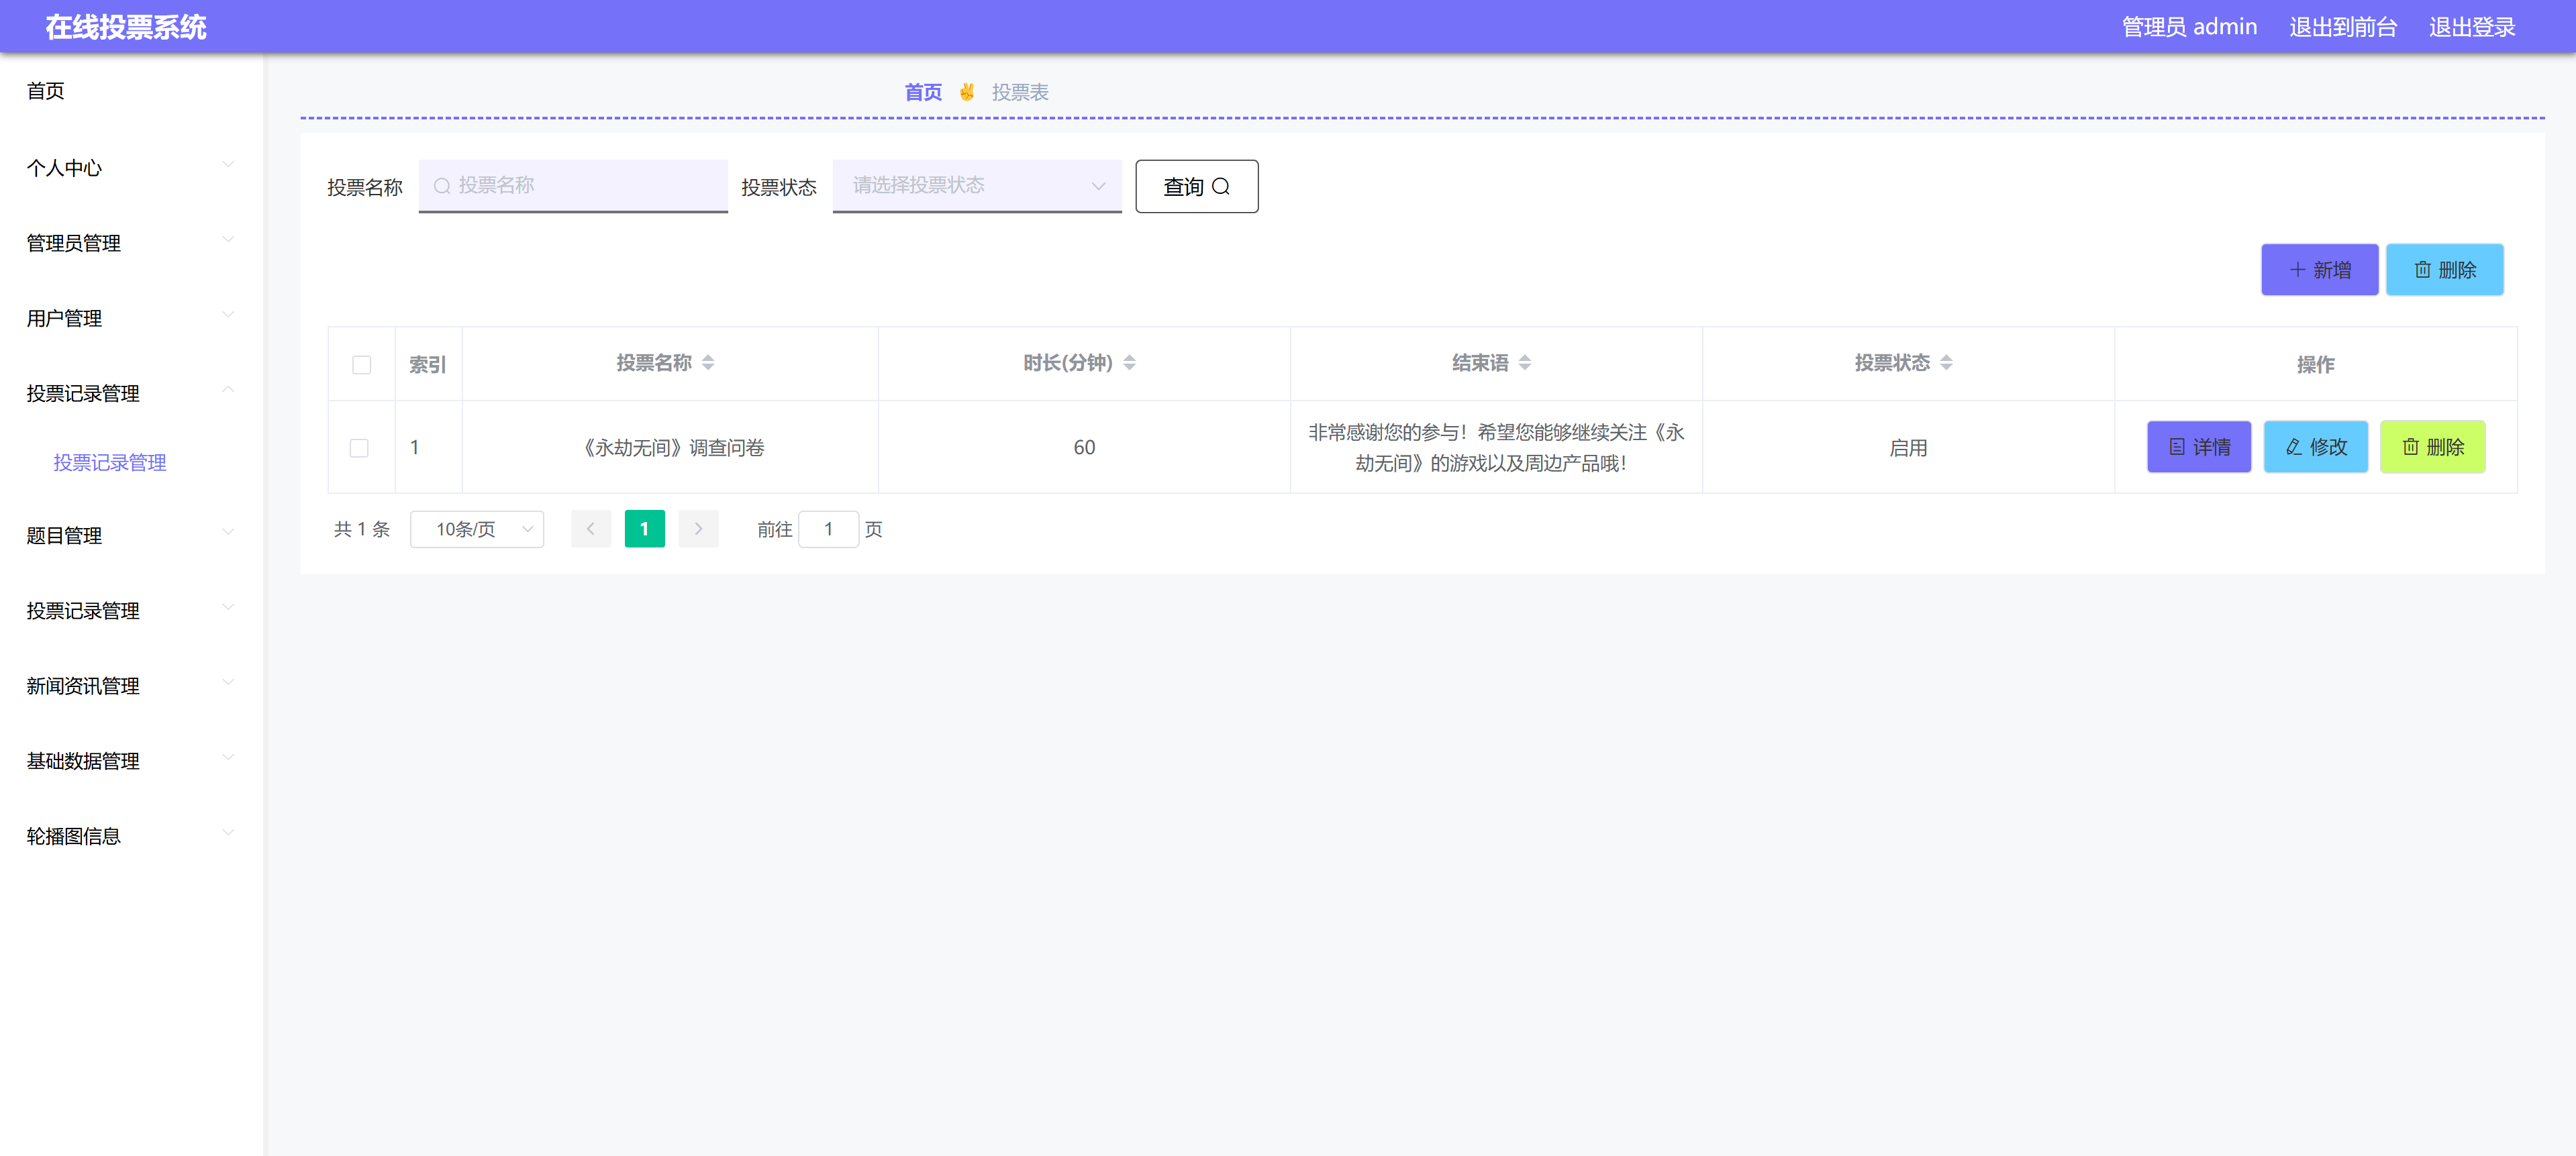The height and width of the screenshot is (1156, 2576).
Task: Click magnifier icon in 投票名称 field
Action: click(441, 186)
